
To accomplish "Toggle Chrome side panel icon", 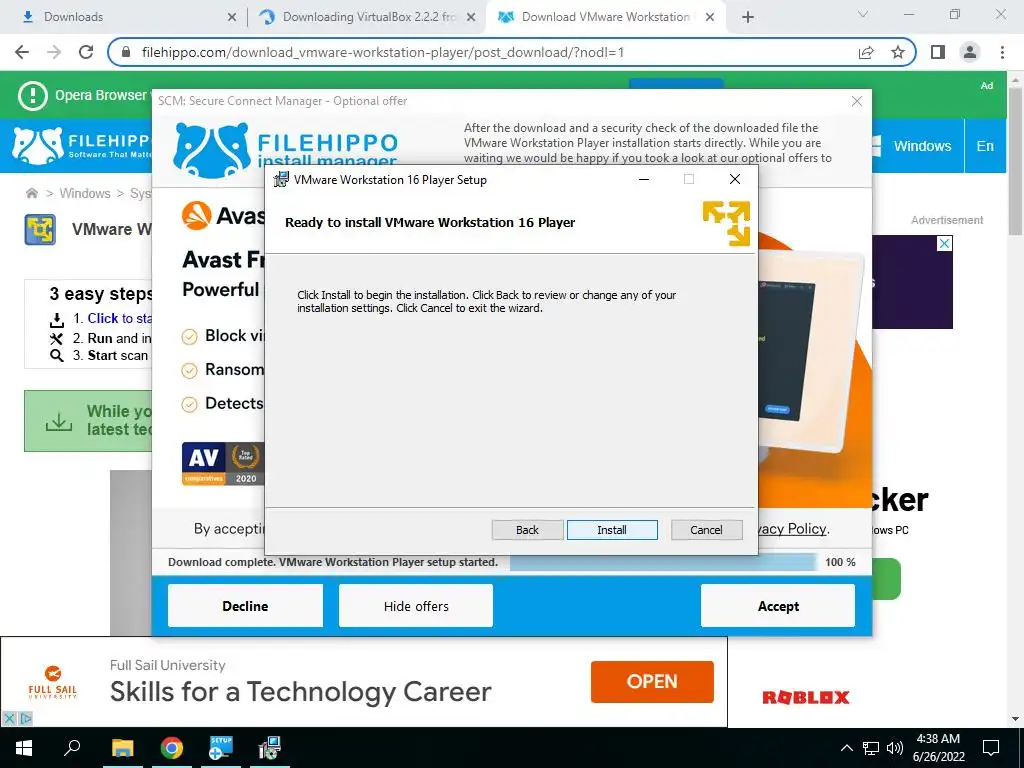I will pyautogui.click(x=938, y=52).
